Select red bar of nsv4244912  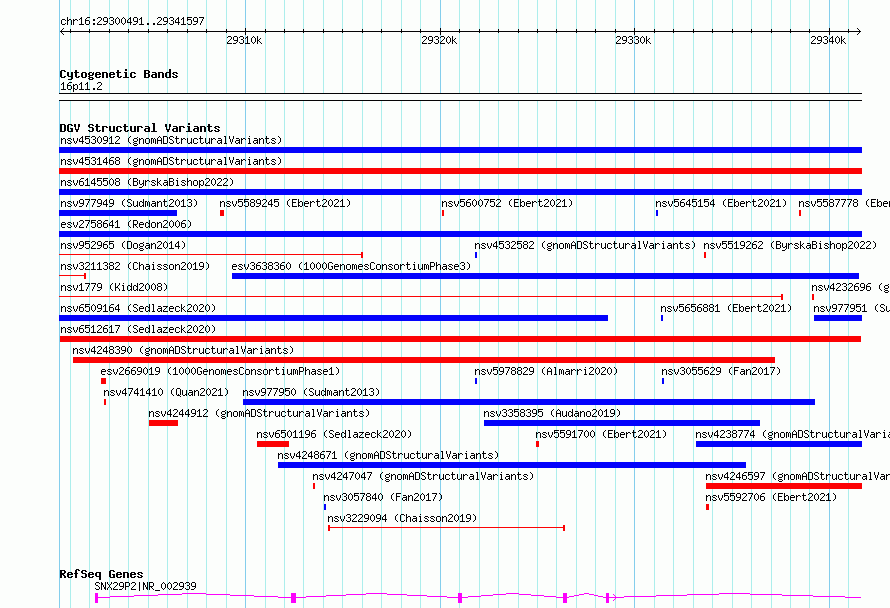point(163,423)
